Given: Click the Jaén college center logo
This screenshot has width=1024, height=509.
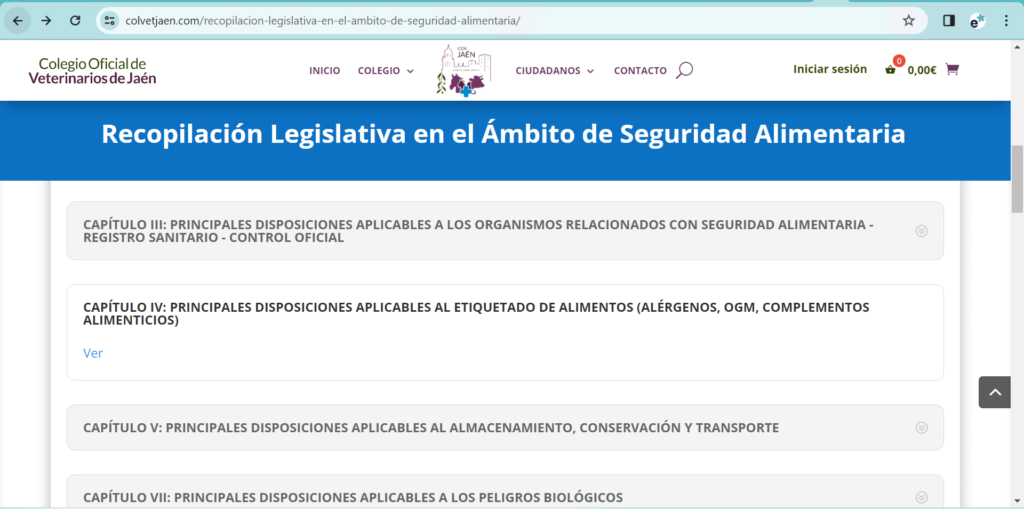Looking at the screenshot, I should (462, 70).
